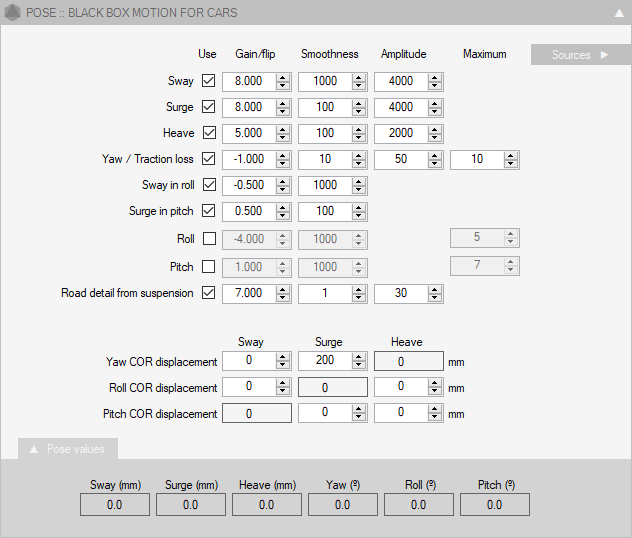Increase the Road detail smoothness value
This screenshot has width=632, height=538.
[x=359, y=289]
